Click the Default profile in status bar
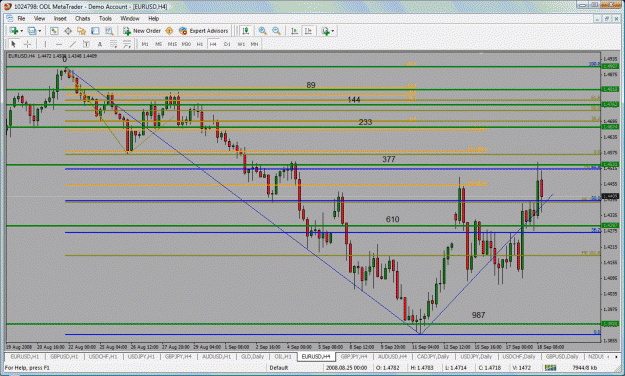 click(x=279, y=368)
